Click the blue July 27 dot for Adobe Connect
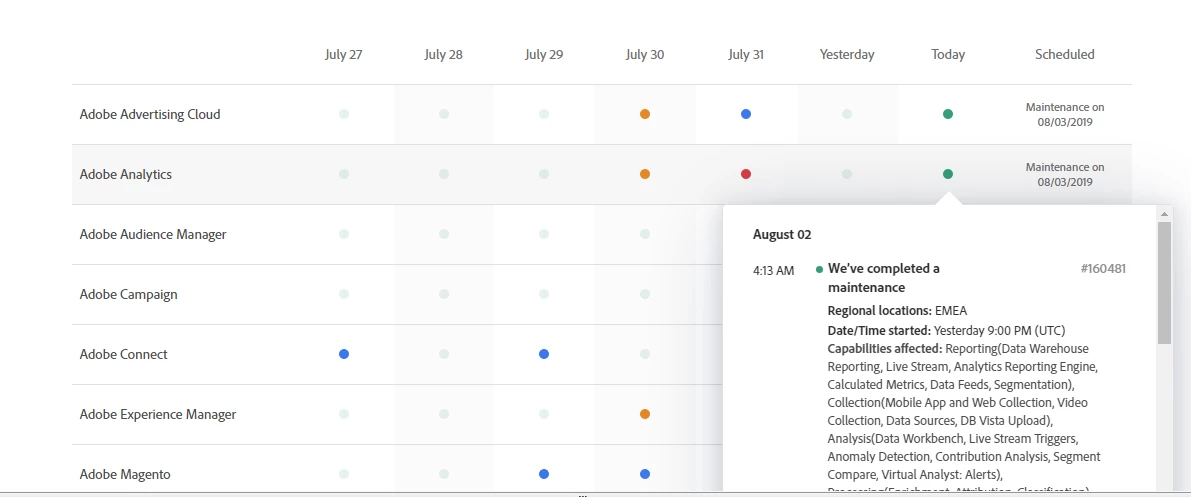This screenshot has width=1191, height=497. tap(344, 354)
